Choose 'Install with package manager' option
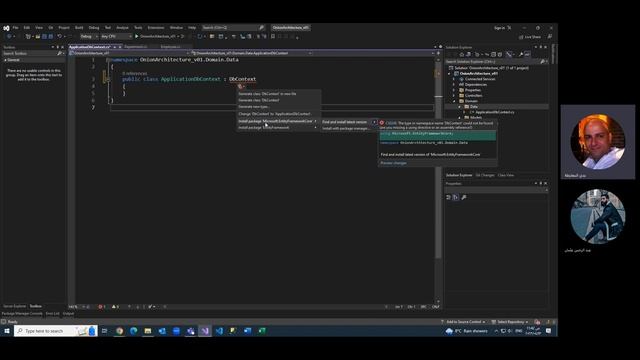Image resolution: width=640 pixels, height=360 pixels. (x=346, y=129)
